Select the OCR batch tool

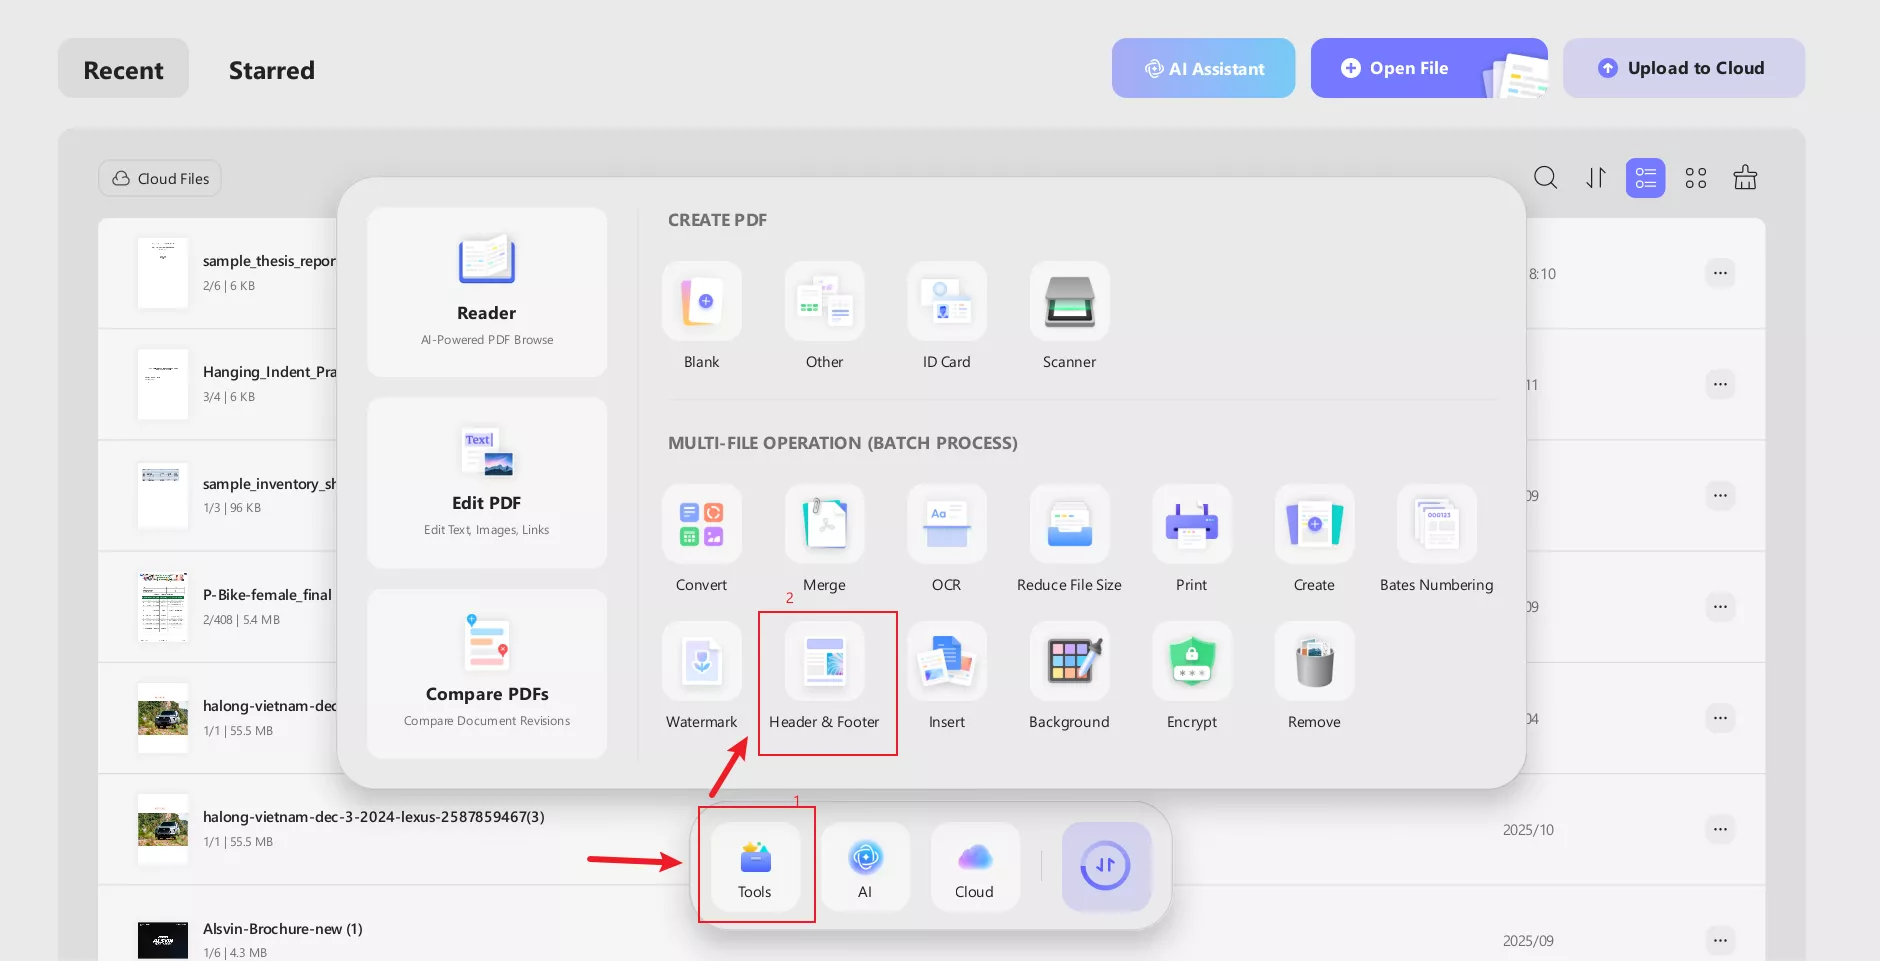click(945, 524)
